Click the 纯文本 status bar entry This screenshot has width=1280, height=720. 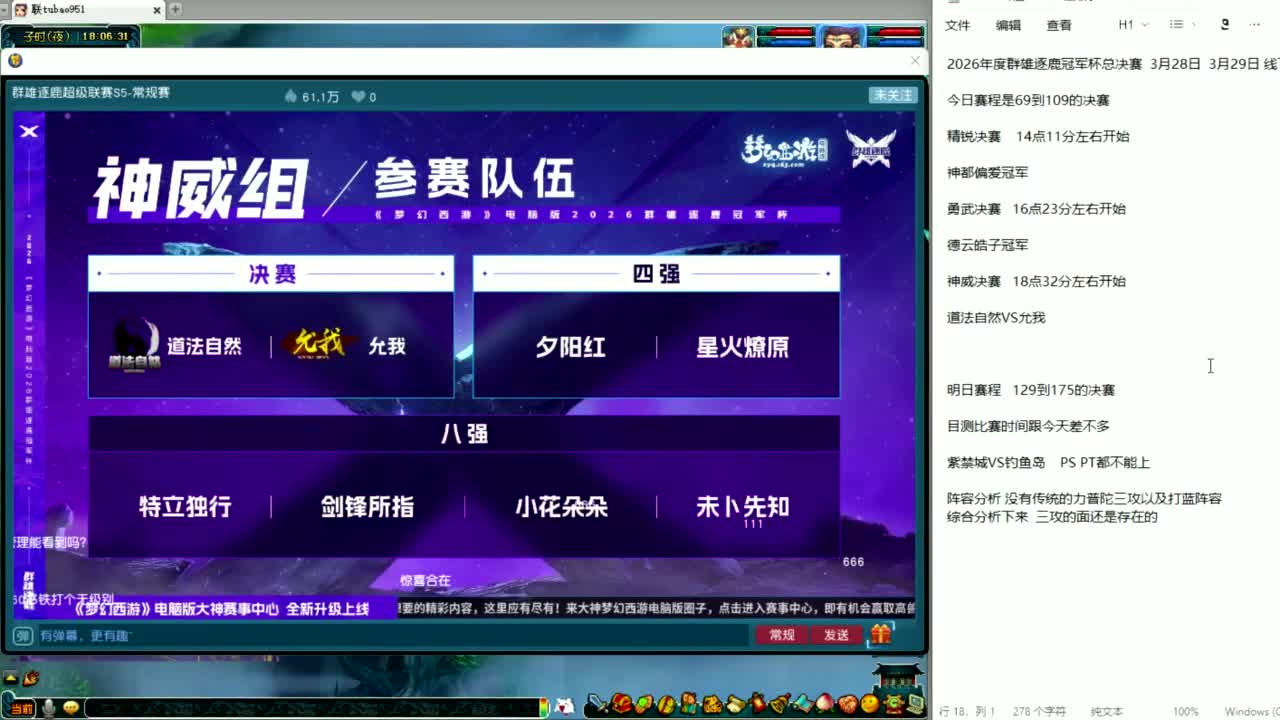pos(1107,711)
